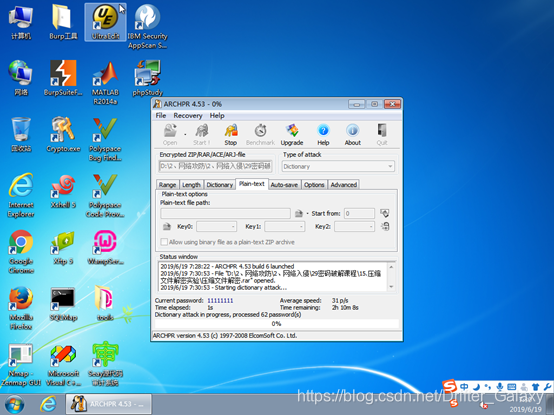Select the BurpSuite desktop shortcut
Viewport: 554px width, 415px height.
pos(63,78)
